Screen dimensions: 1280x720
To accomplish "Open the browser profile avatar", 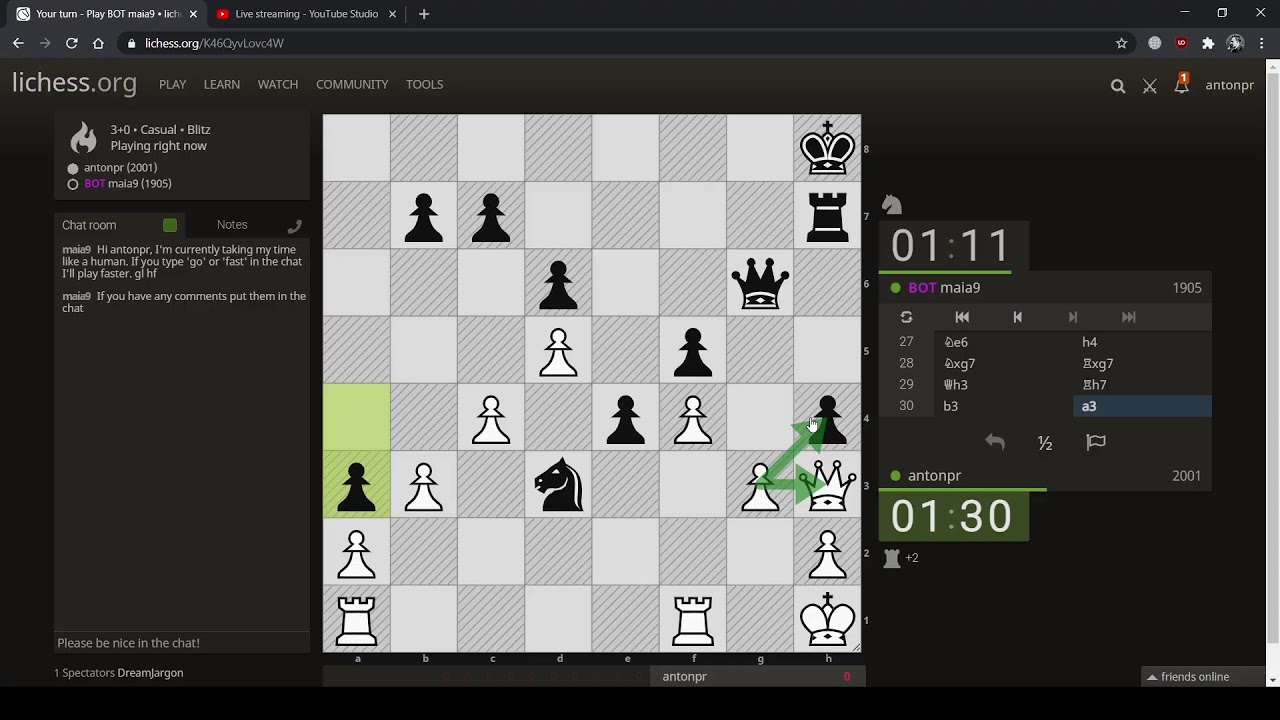I will pyautogui.click(x=1235, y=43).
